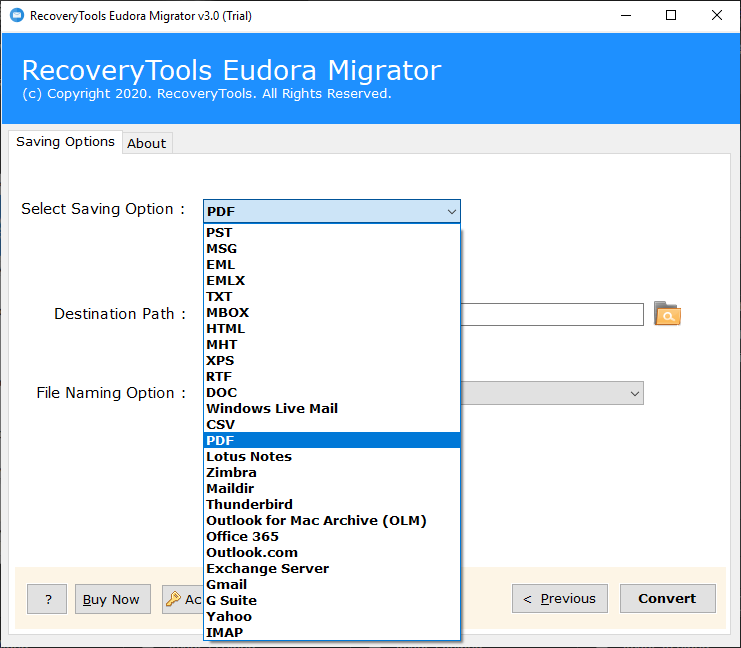
Task: Select Lotus Notes from the list
Action: pyautogui.click(x=249, y=457)
